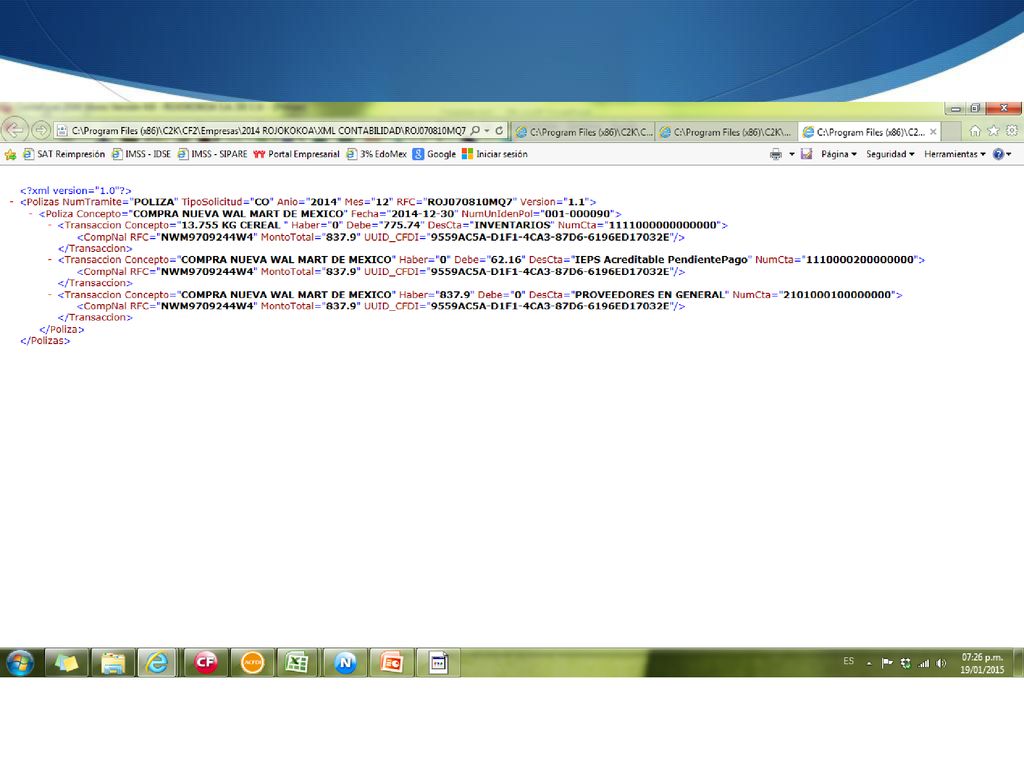Viewport: 1024px width, 768px height.
Task: Open the Portal Empresarial favorite
Action: 297,154
